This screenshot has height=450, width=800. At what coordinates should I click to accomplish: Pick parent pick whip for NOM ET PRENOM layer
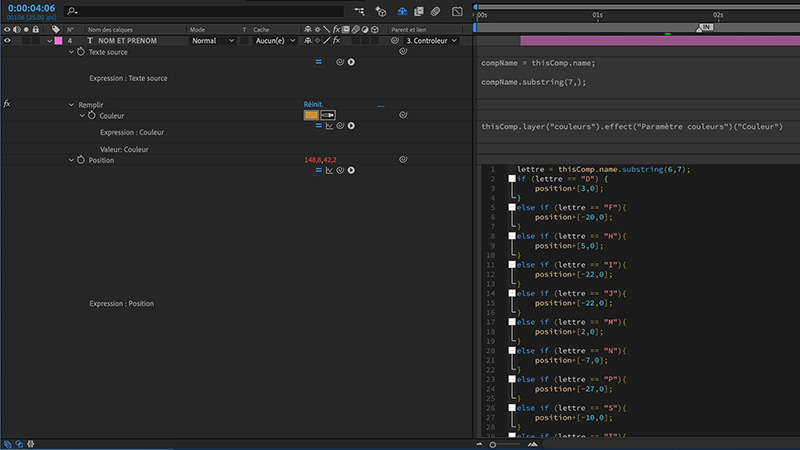[395, 41]
